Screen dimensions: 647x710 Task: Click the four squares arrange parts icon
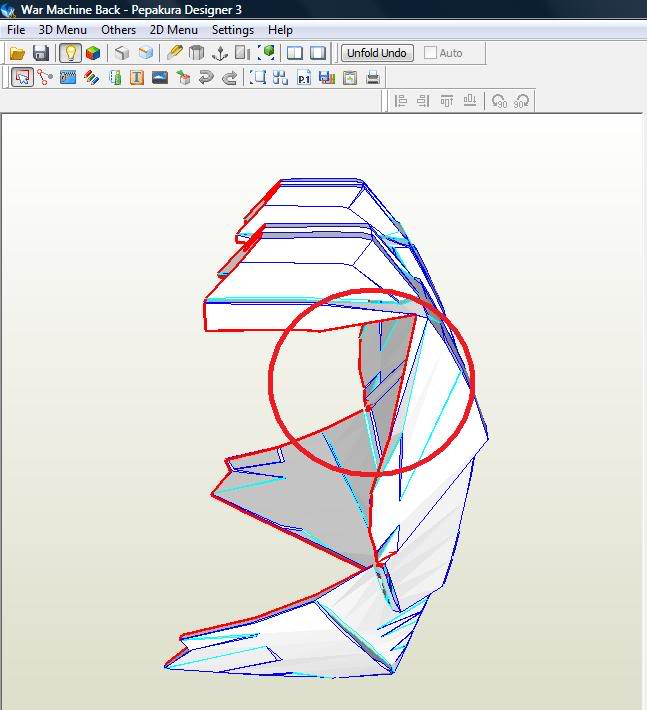tap(281, 77)
